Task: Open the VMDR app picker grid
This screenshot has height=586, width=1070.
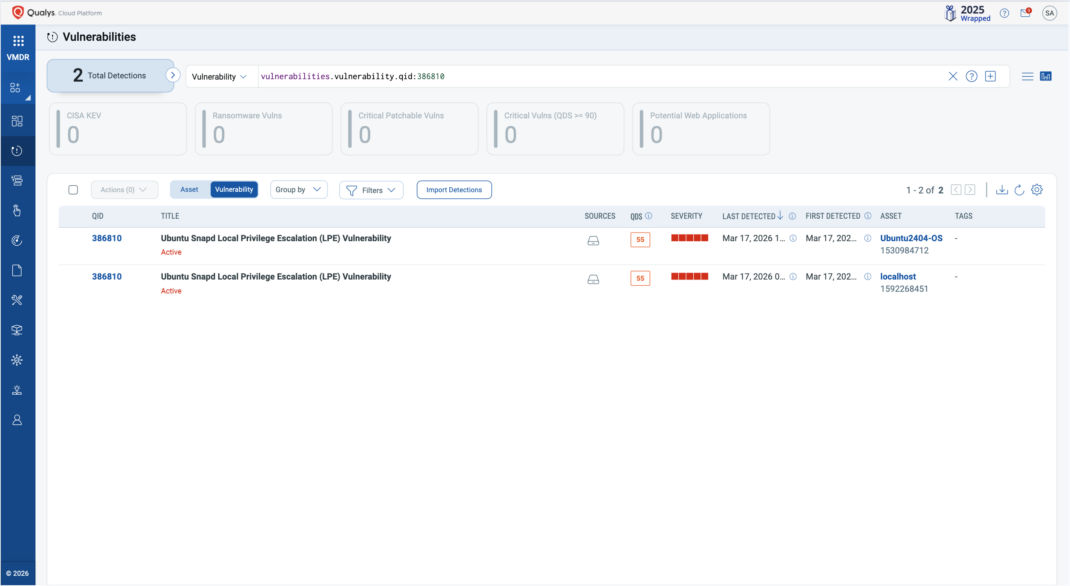Action: 18,41
